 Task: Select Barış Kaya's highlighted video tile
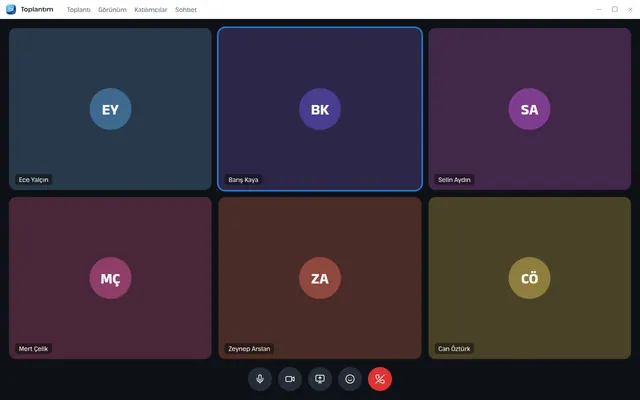click(320, 109)
